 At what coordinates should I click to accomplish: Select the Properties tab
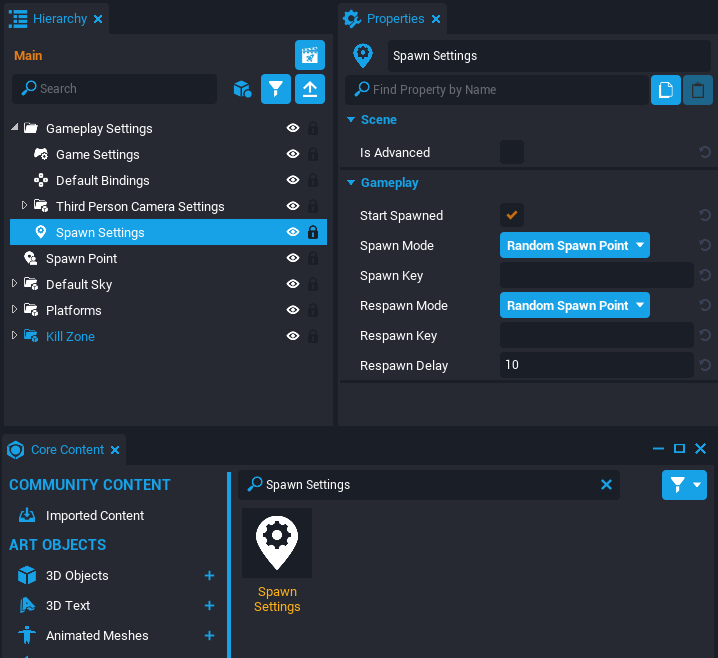pyautogui.click(x=394, y=19)
